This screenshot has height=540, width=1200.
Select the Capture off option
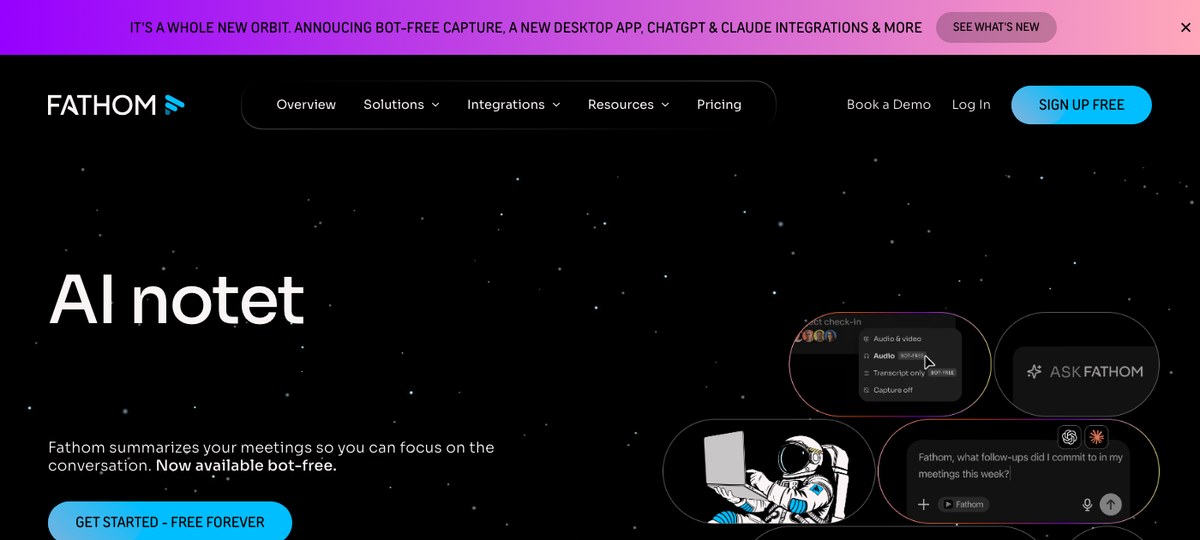point(888,390)
